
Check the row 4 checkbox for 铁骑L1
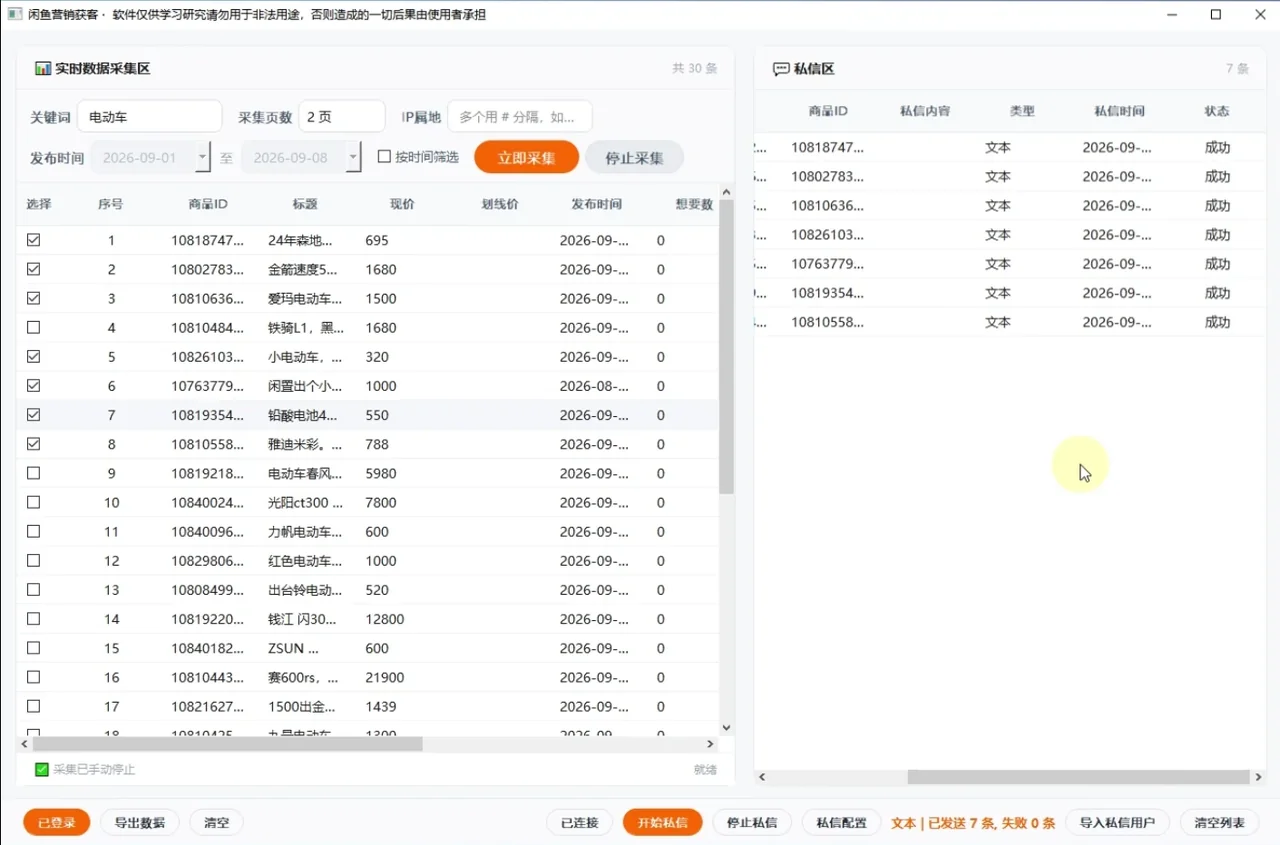[34, 327]
